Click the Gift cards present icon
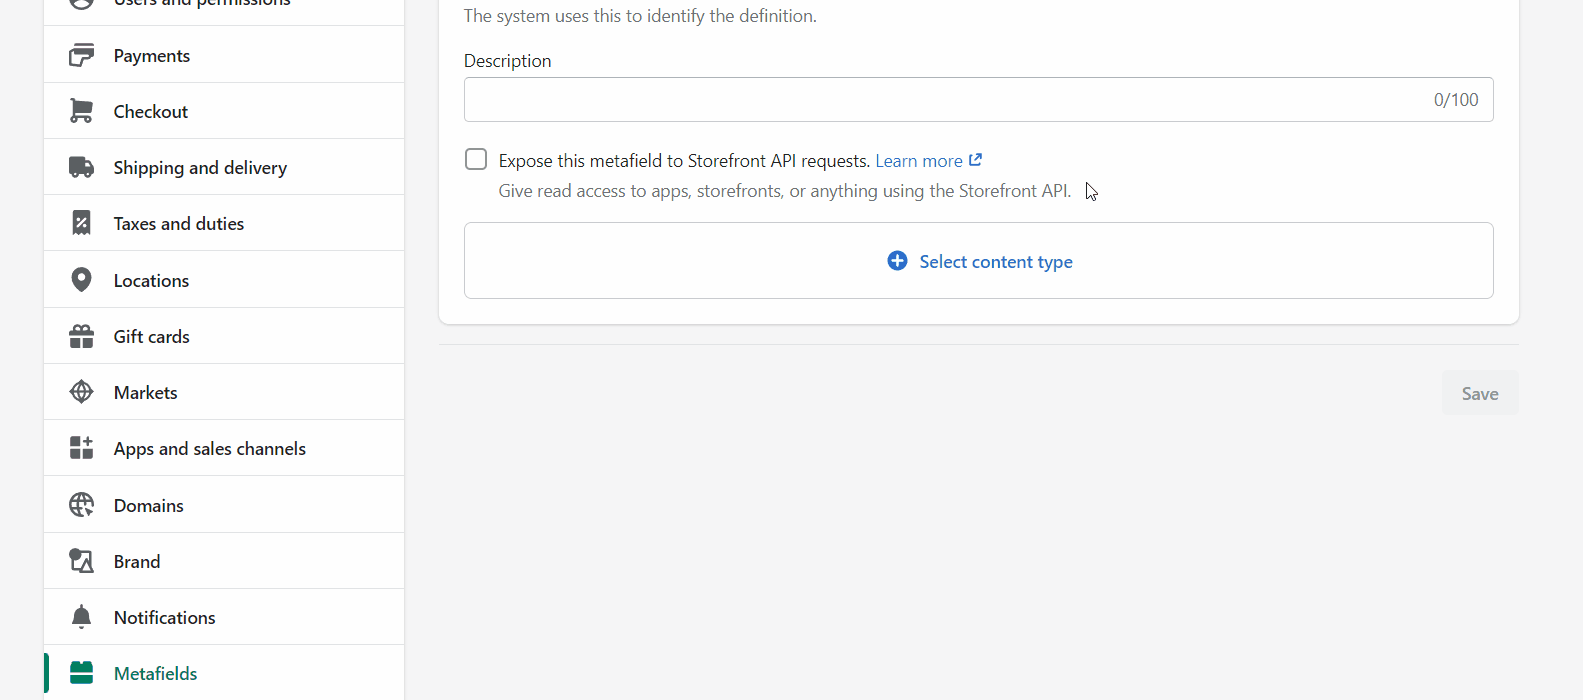This screenshot has height=700, width=1583. click(81, 336)
